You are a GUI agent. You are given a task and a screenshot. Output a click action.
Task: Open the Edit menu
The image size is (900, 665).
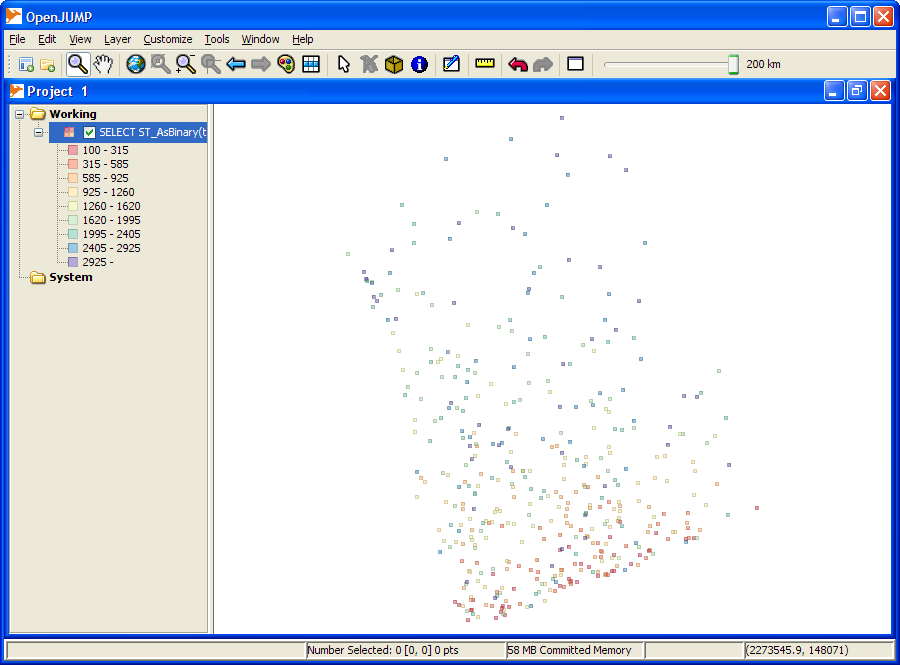click(47, 39)
